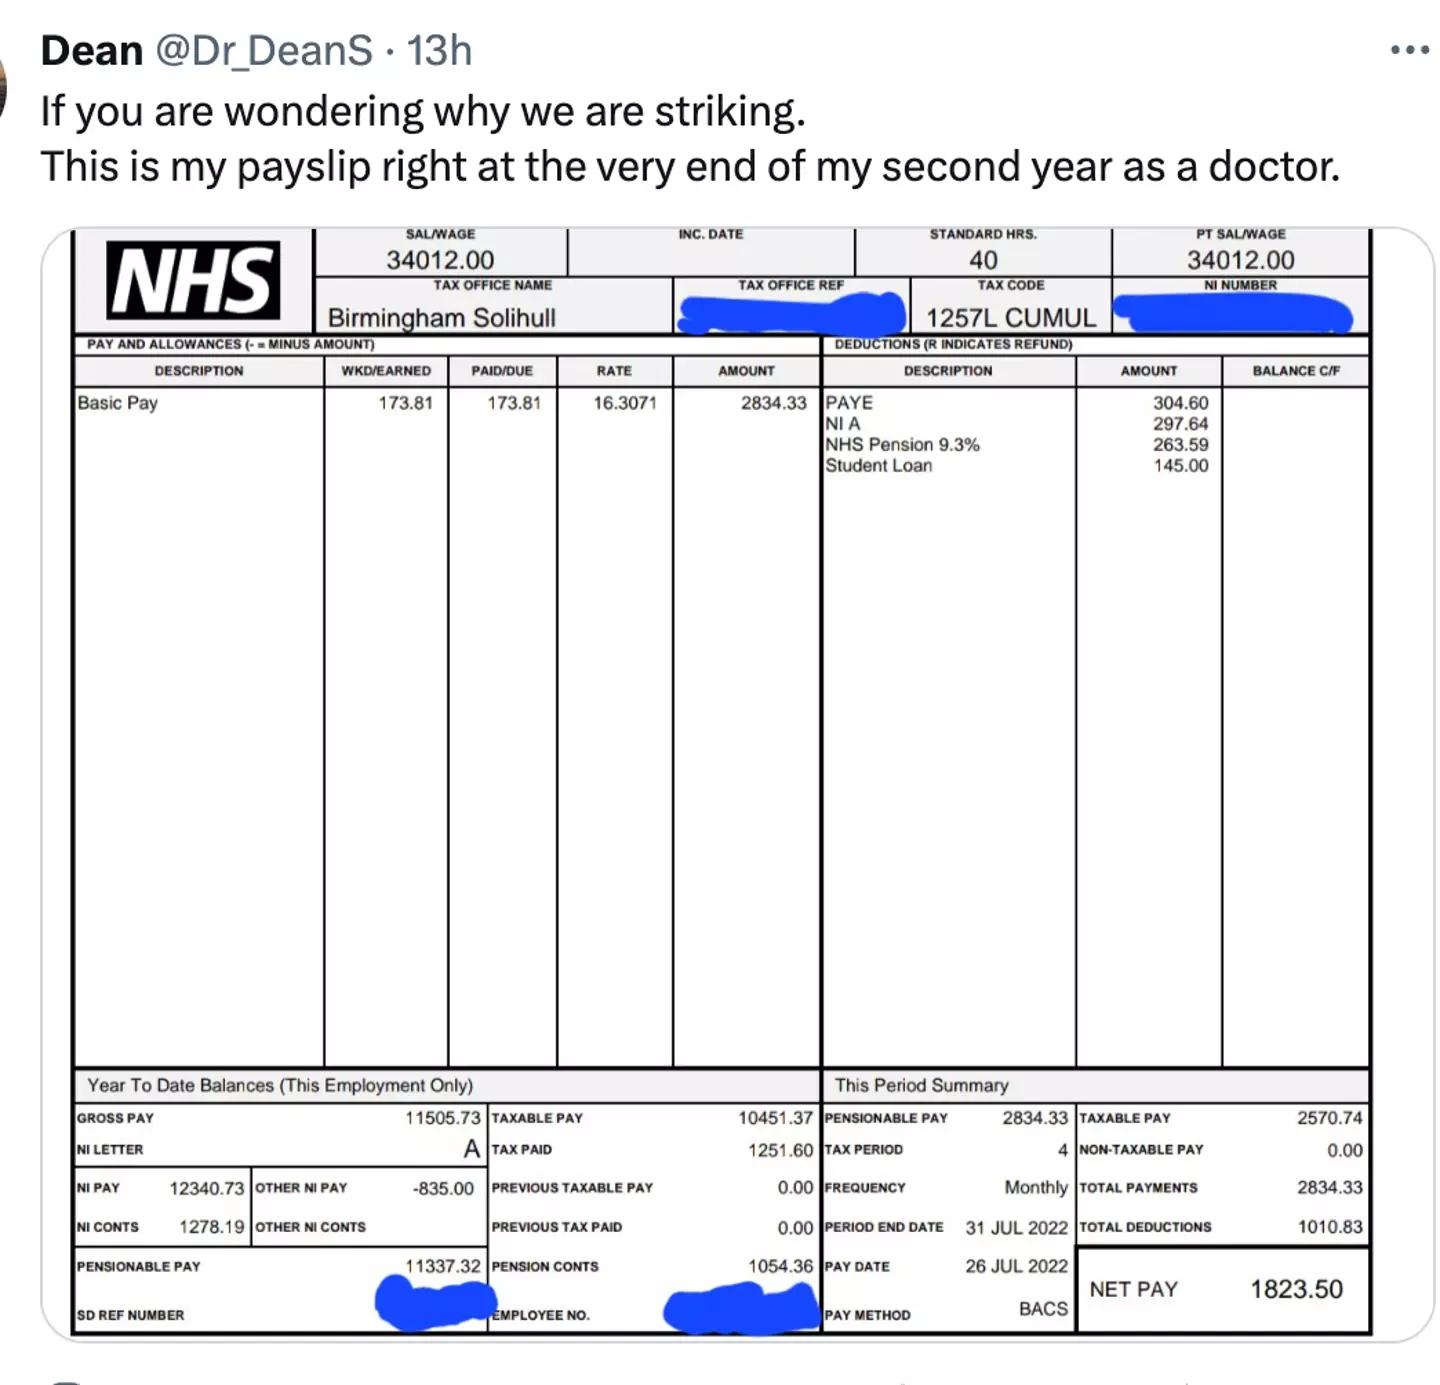
Task: Click the tweet text about striking
Action: tap(423, 111)
